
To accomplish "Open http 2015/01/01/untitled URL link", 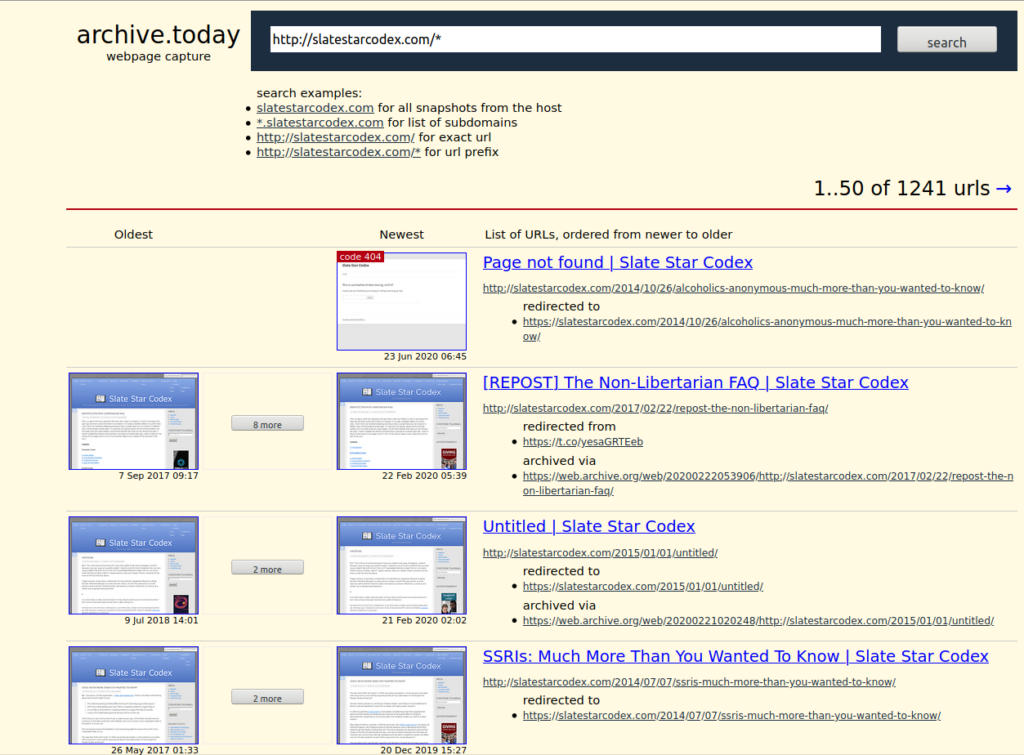I will 600,553.
